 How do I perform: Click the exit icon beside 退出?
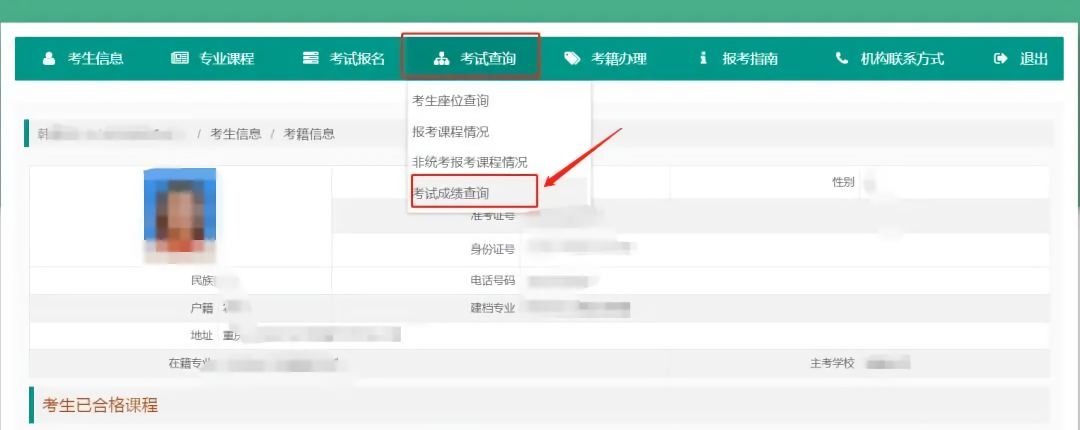point(1001,59)
